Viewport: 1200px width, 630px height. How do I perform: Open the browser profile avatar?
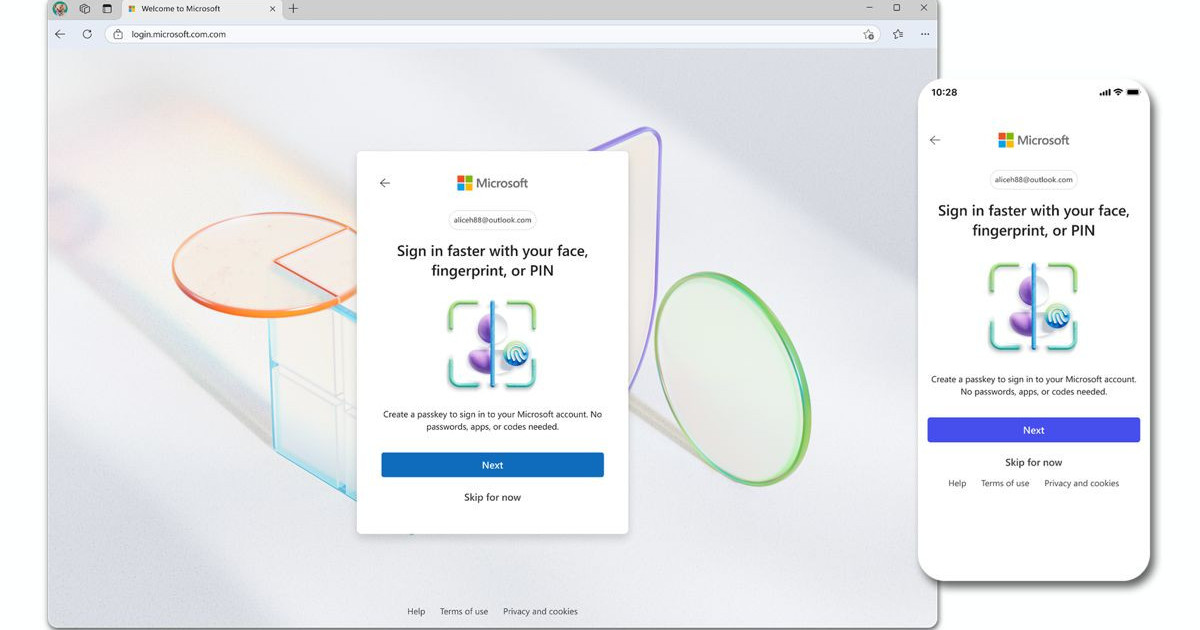pyautogui.click(x=60, y=9)
